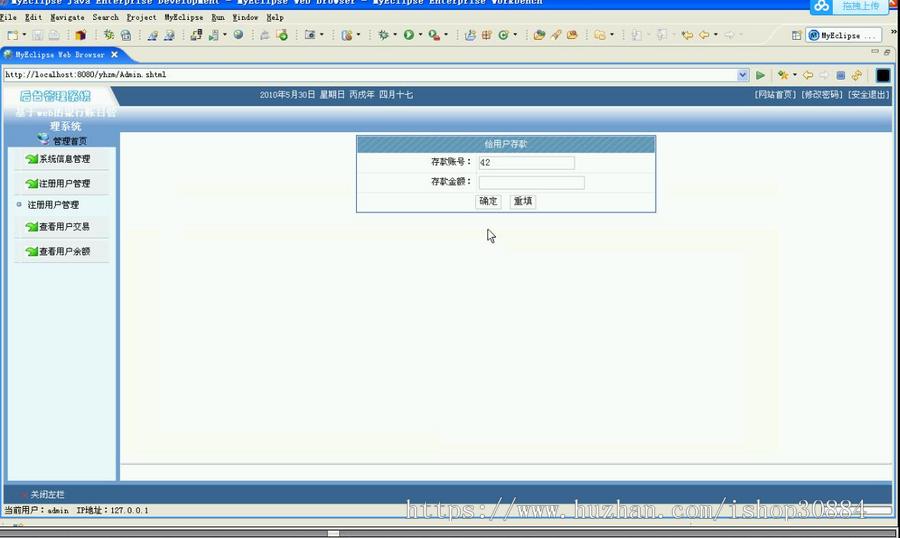Click the 存款账号 input field
The width and height of the screenshot is (900, 538).
[x=526, y=162]
